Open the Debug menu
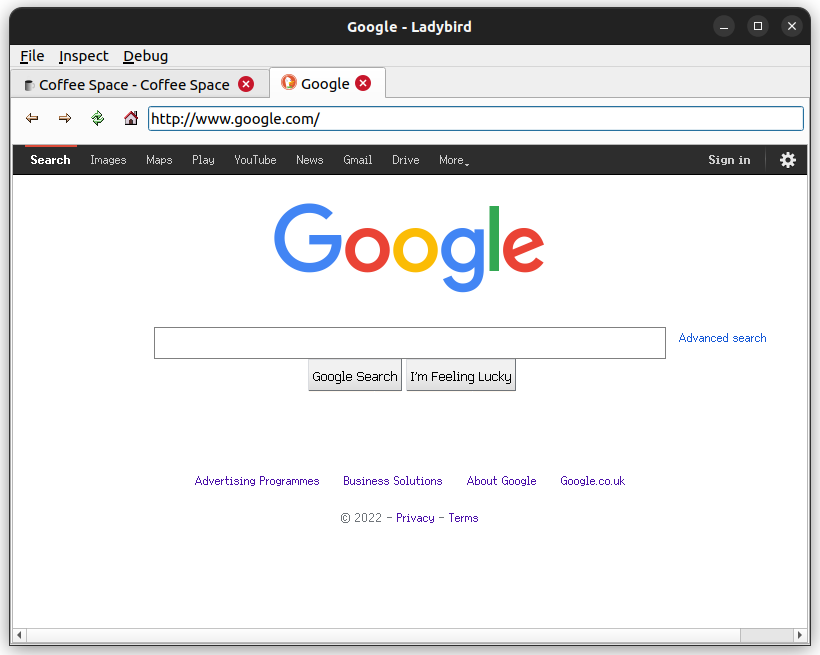The image size is (820, 655). pyautogui.click(x=145, y=56)
